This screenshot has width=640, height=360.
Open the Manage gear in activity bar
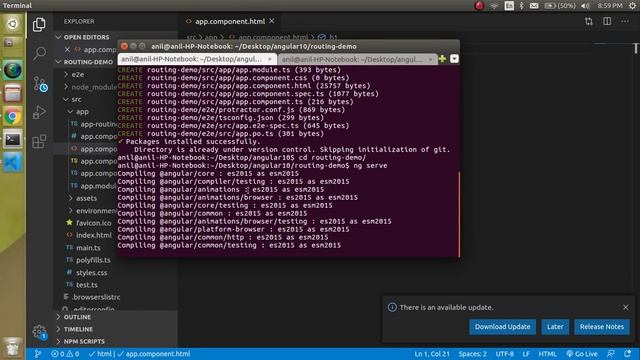point(40,331)
